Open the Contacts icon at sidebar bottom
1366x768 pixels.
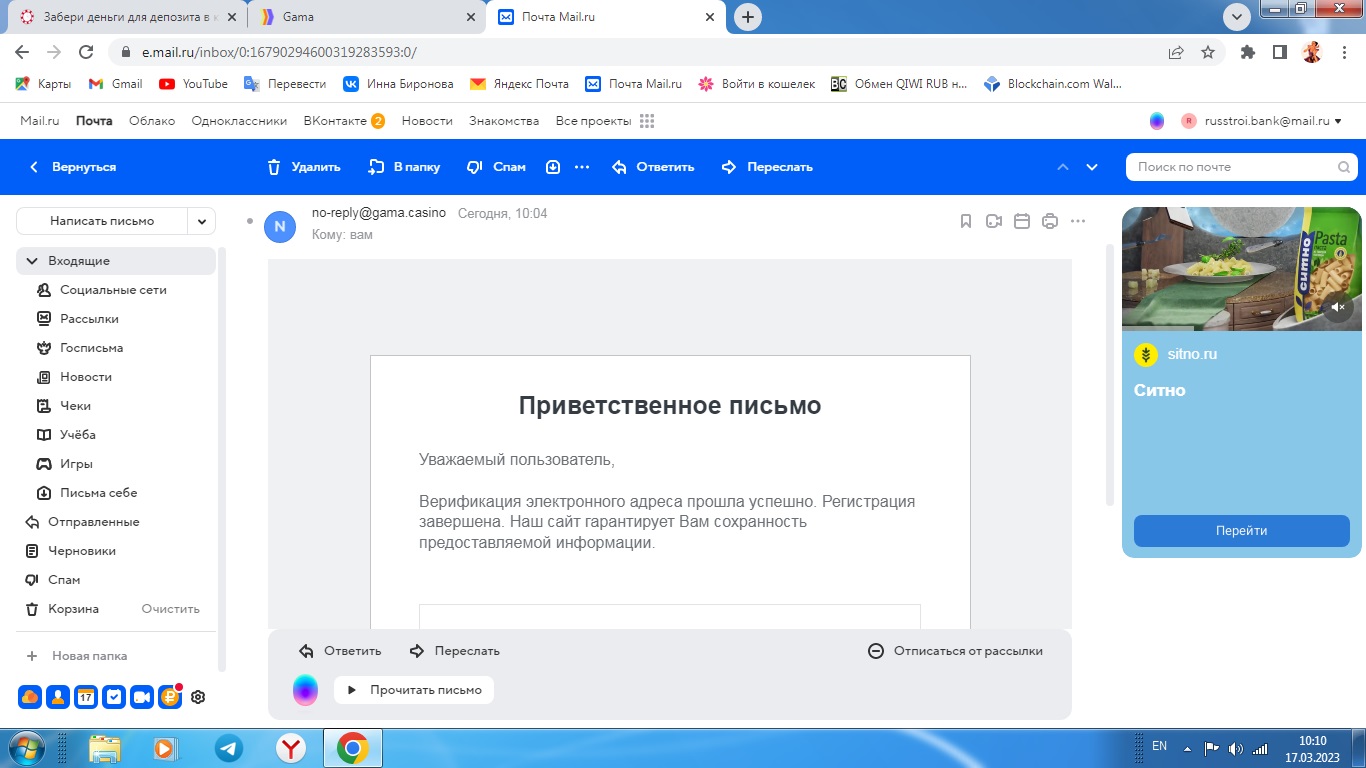click(58, 697)
